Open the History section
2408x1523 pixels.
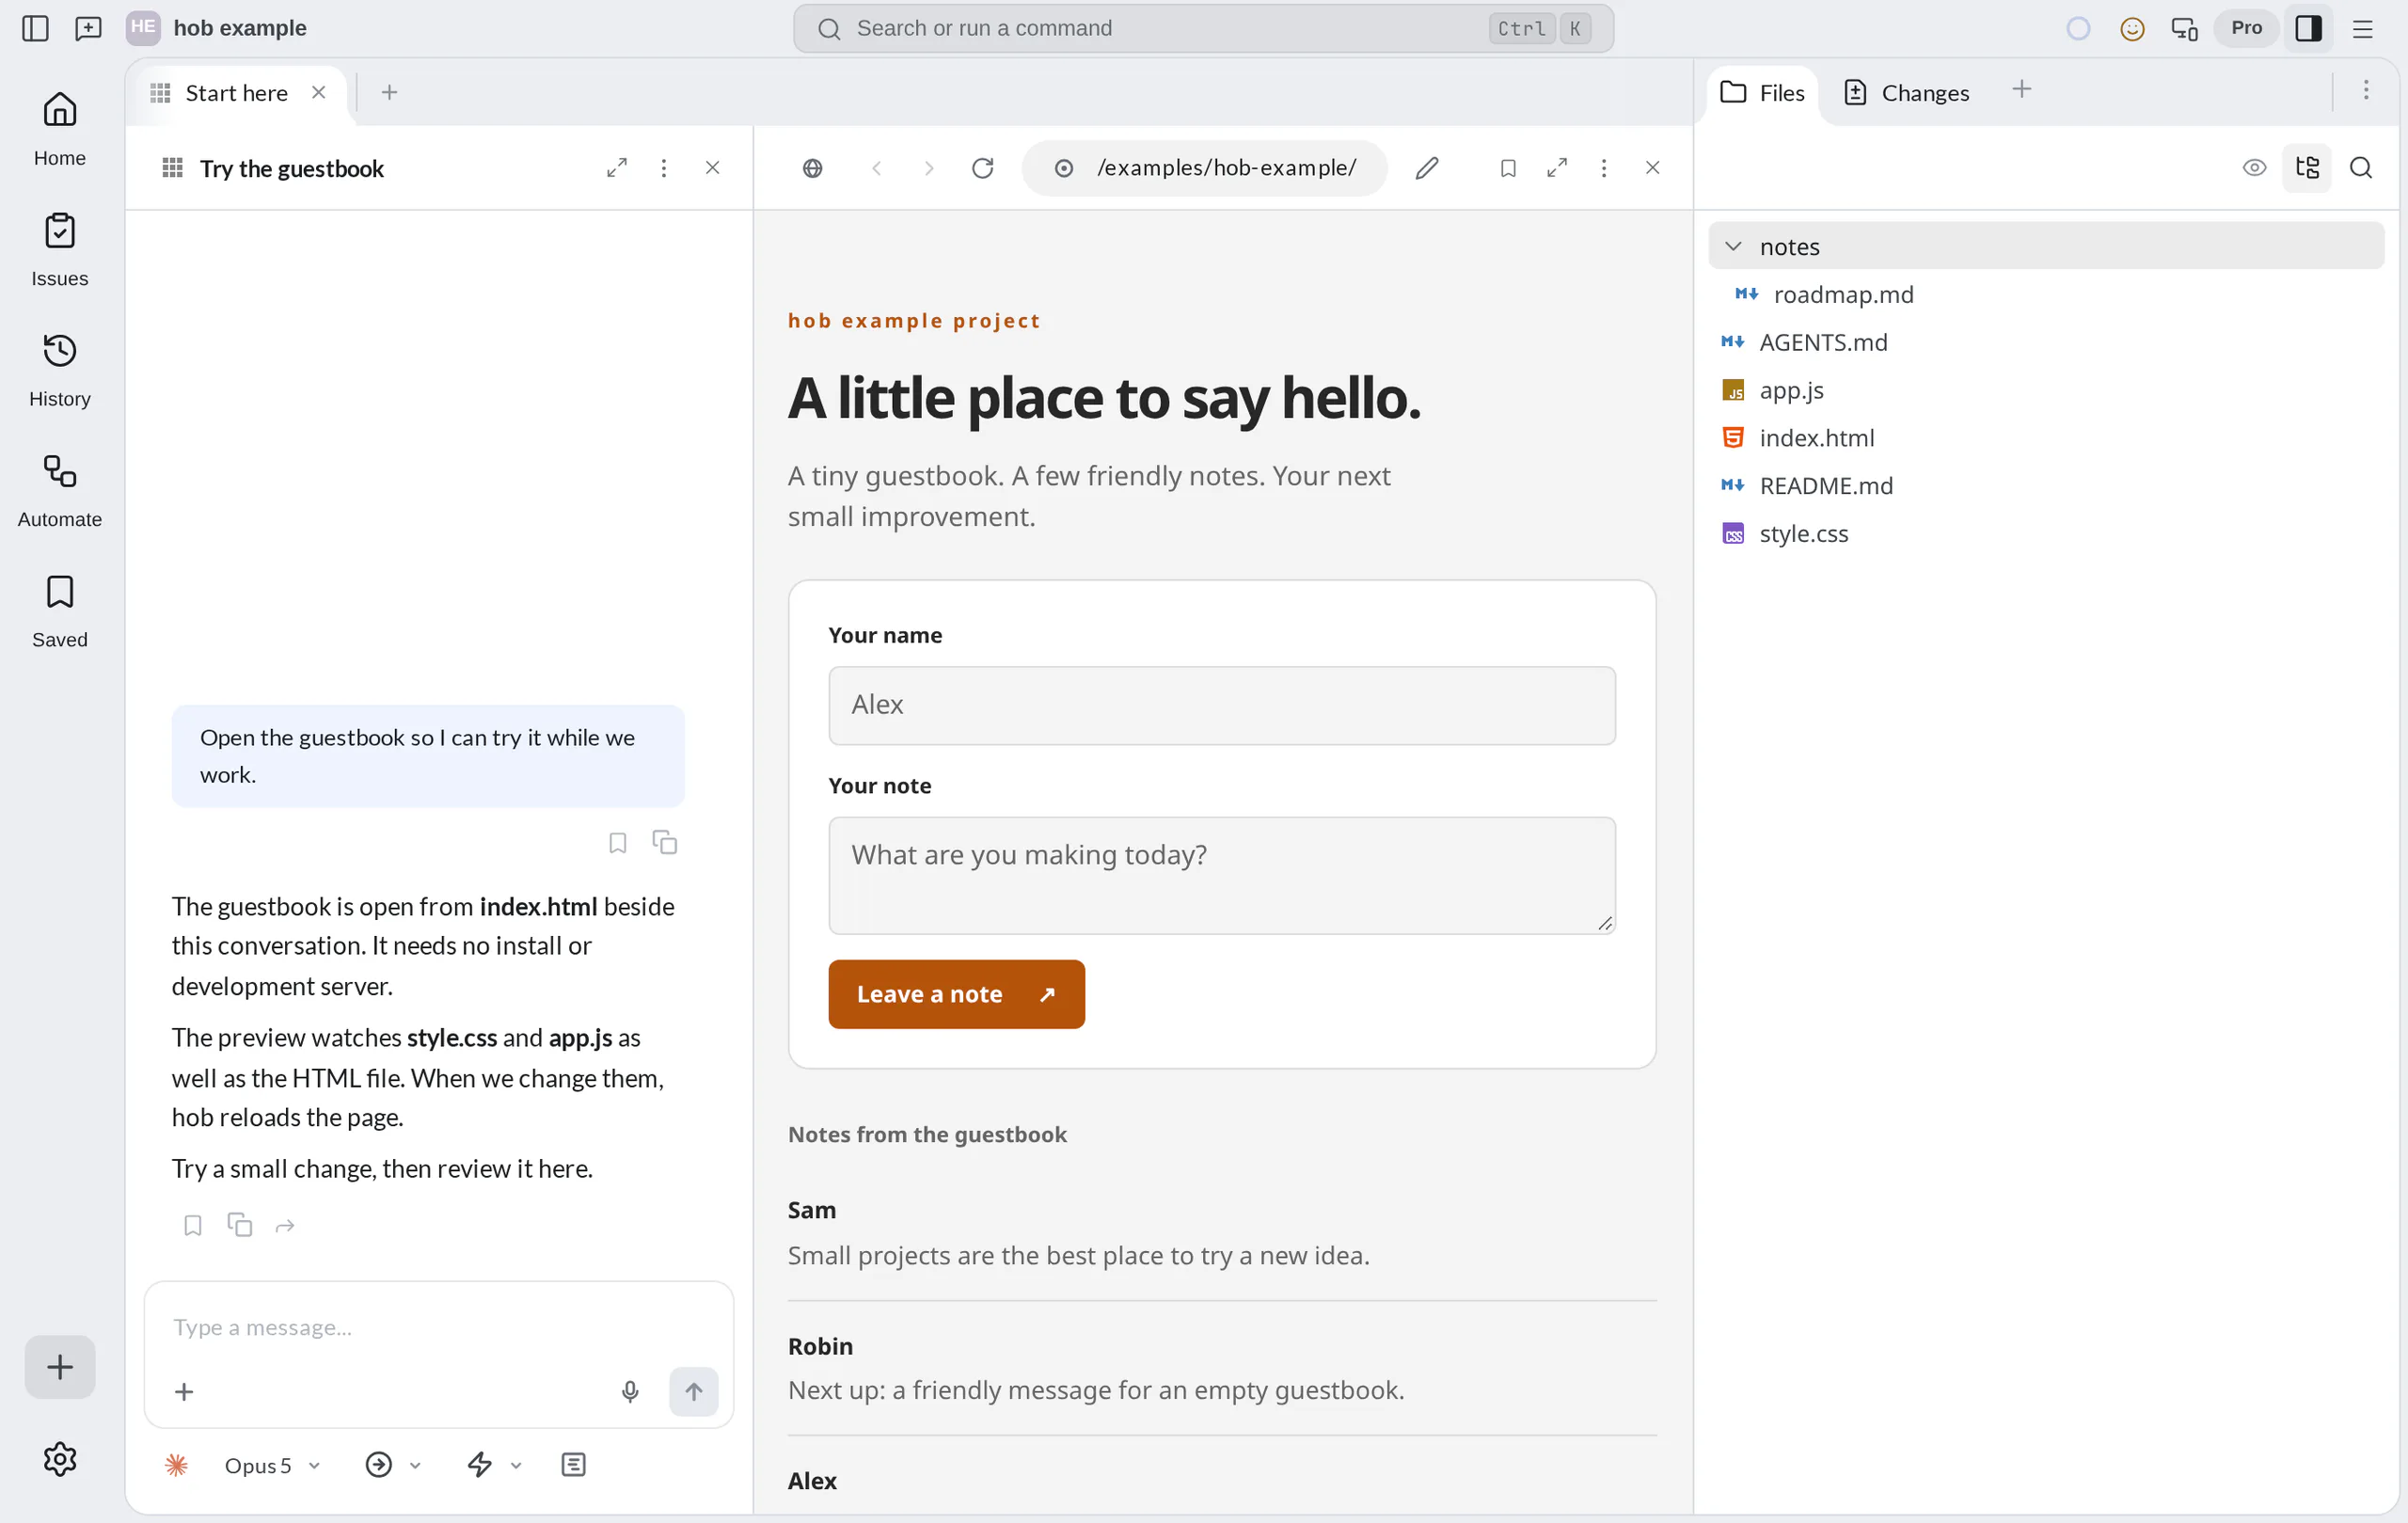60,370
